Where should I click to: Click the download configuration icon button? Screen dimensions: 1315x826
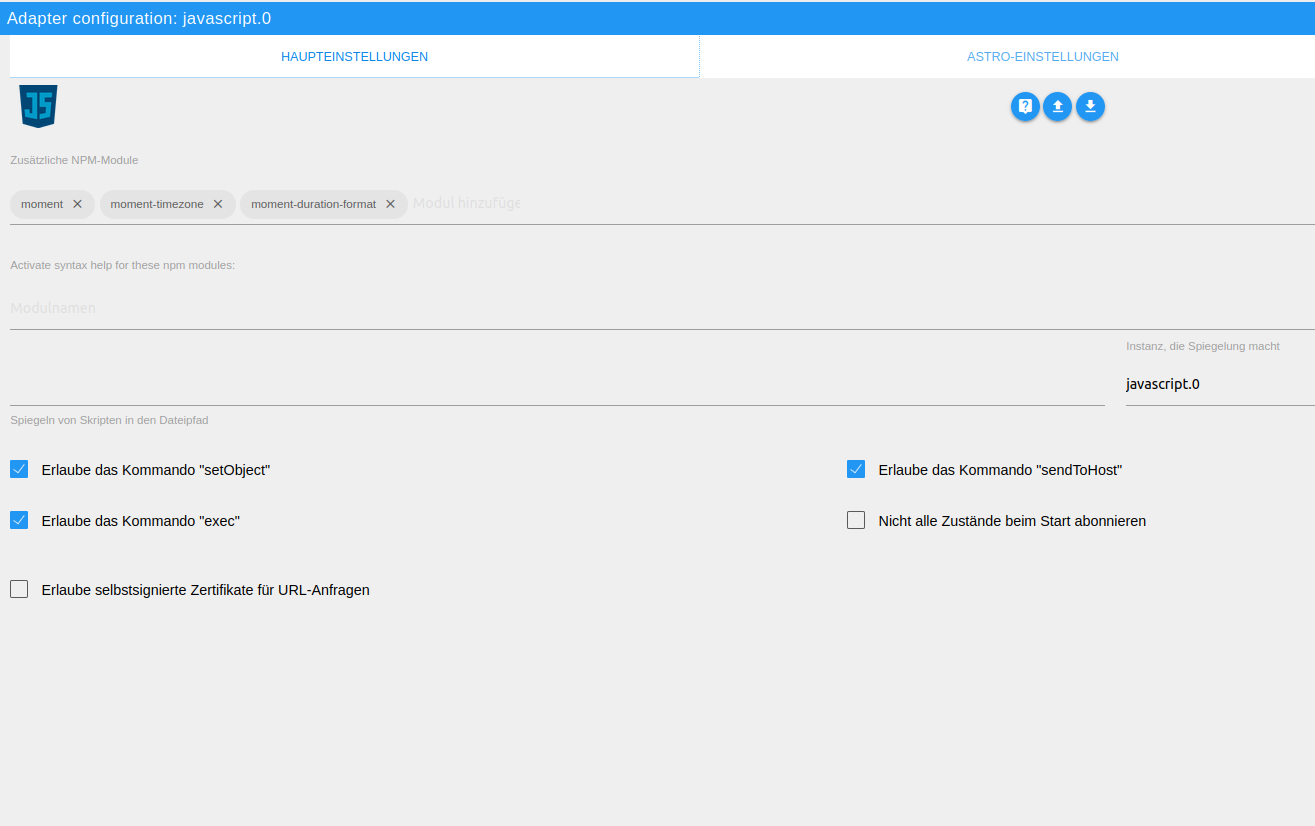point(1090,106)
